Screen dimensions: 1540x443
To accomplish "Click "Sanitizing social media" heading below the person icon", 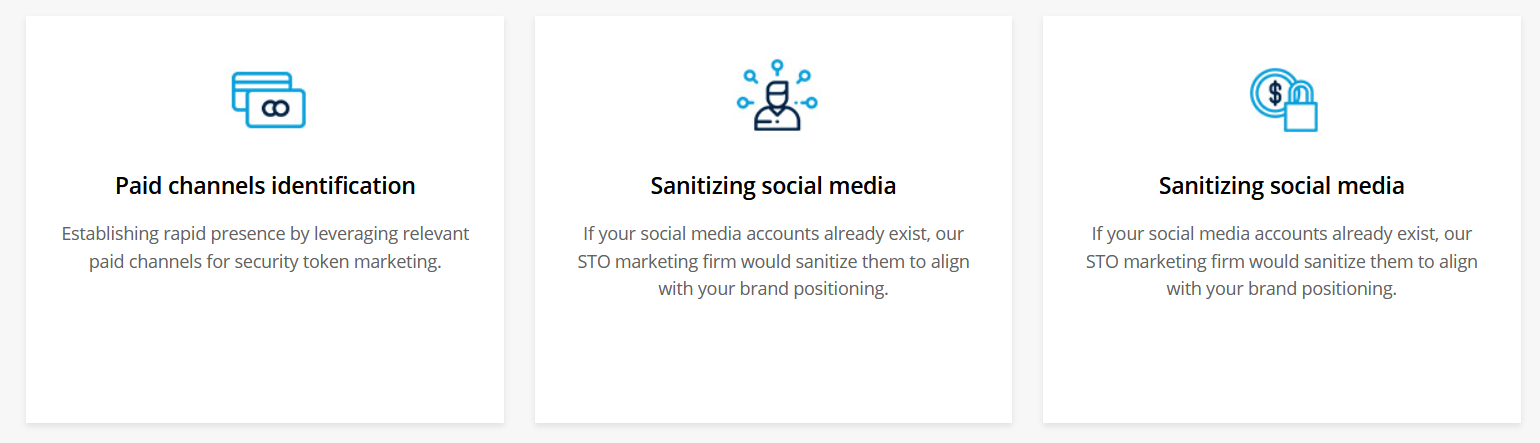I will tap(773, 186).
